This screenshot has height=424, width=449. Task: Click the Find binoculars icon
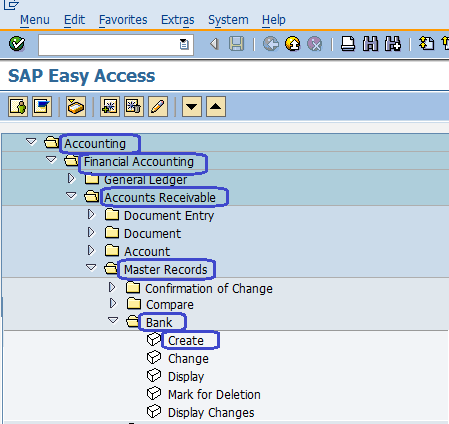(x=370, y=44)
